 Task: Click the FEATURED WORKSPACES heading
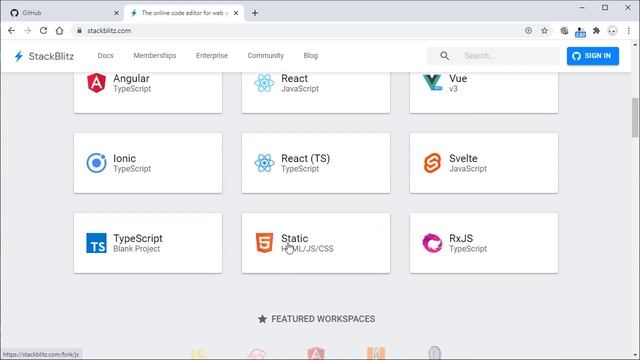pyautogui.click(x=323, y=319)
